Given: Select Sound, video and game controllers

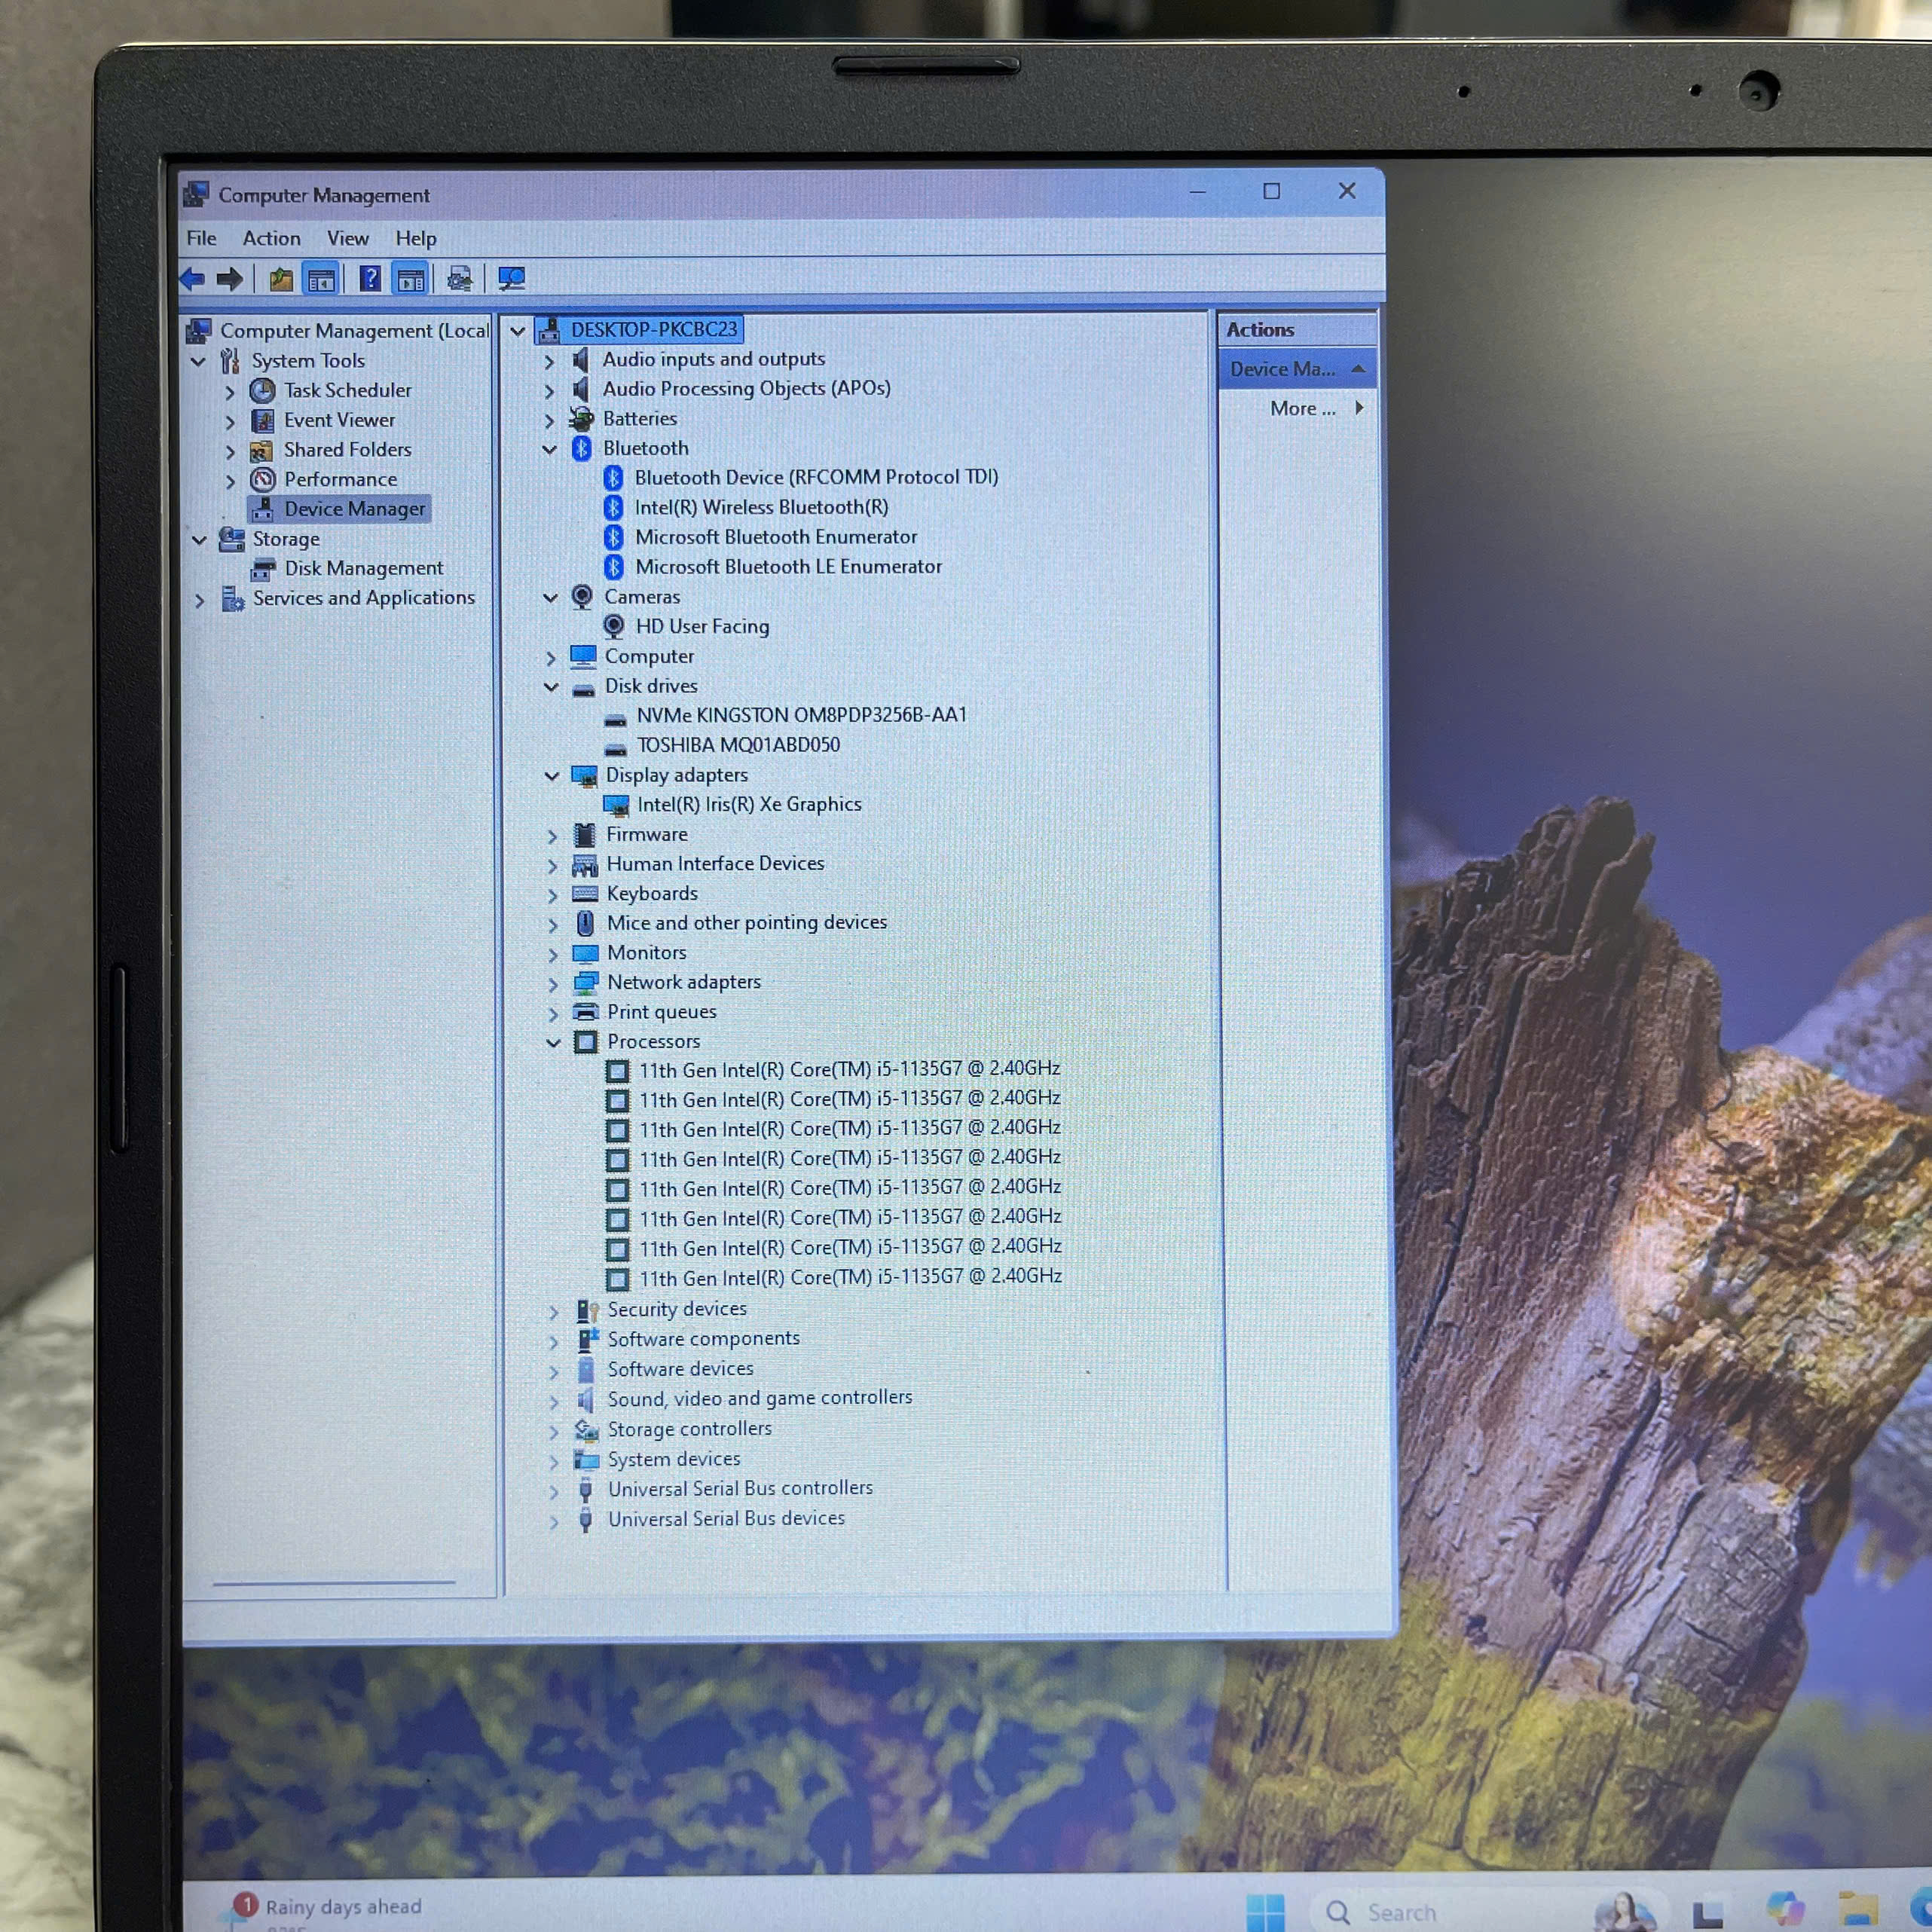Looking at the screenshot, I should point(759,1398).
